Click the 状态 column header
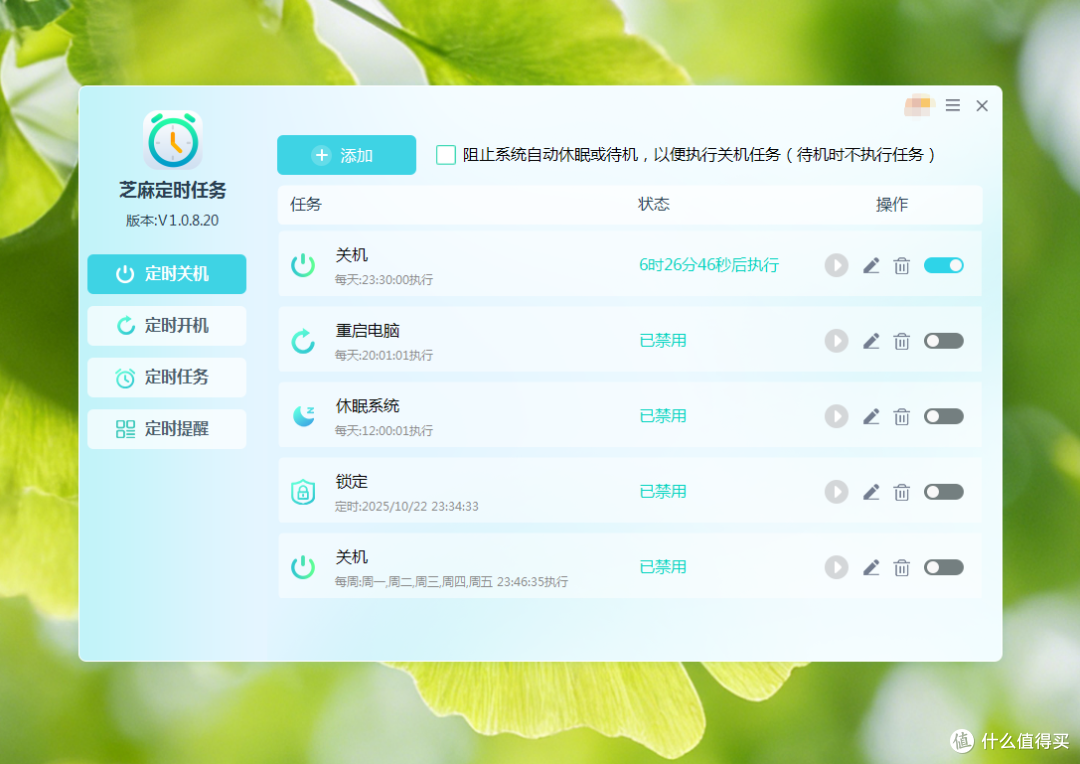The height and width of the screenshot is (764, 1080). click(x=654, y=204)
